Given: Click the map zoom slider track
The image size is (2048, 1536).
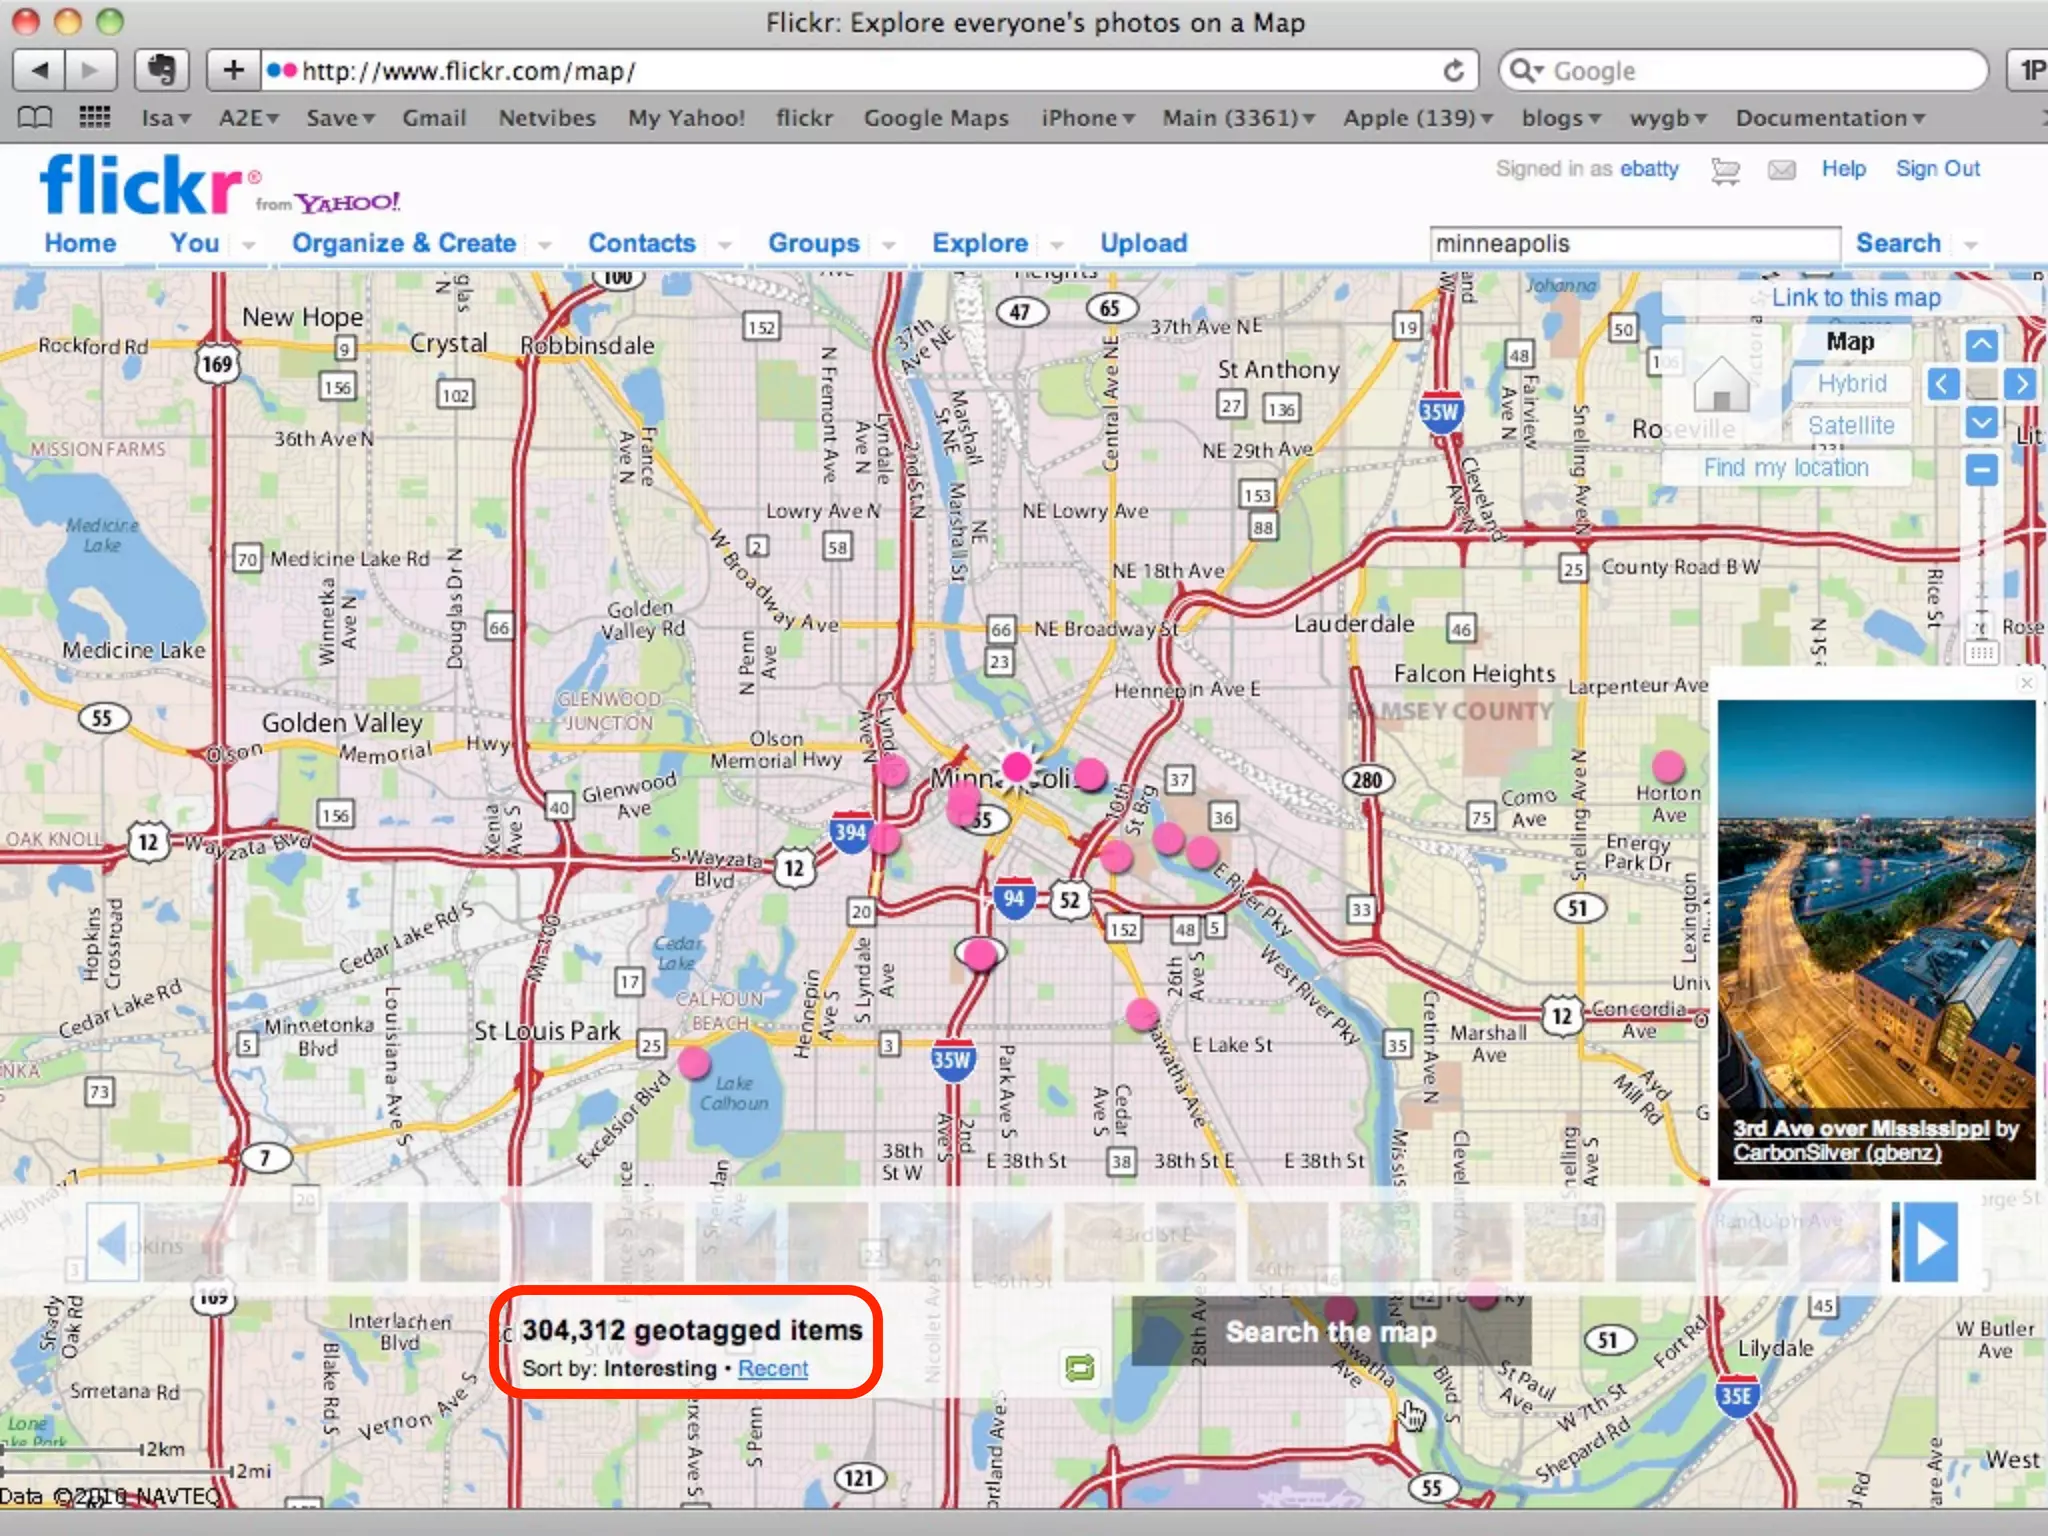Looking at the screenshot, I should pos(1981,560).
